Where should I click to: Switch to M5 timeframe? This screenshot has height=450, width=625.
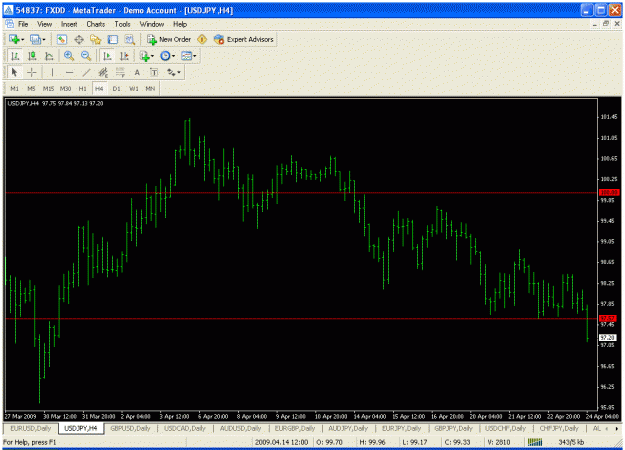point(31,88)
